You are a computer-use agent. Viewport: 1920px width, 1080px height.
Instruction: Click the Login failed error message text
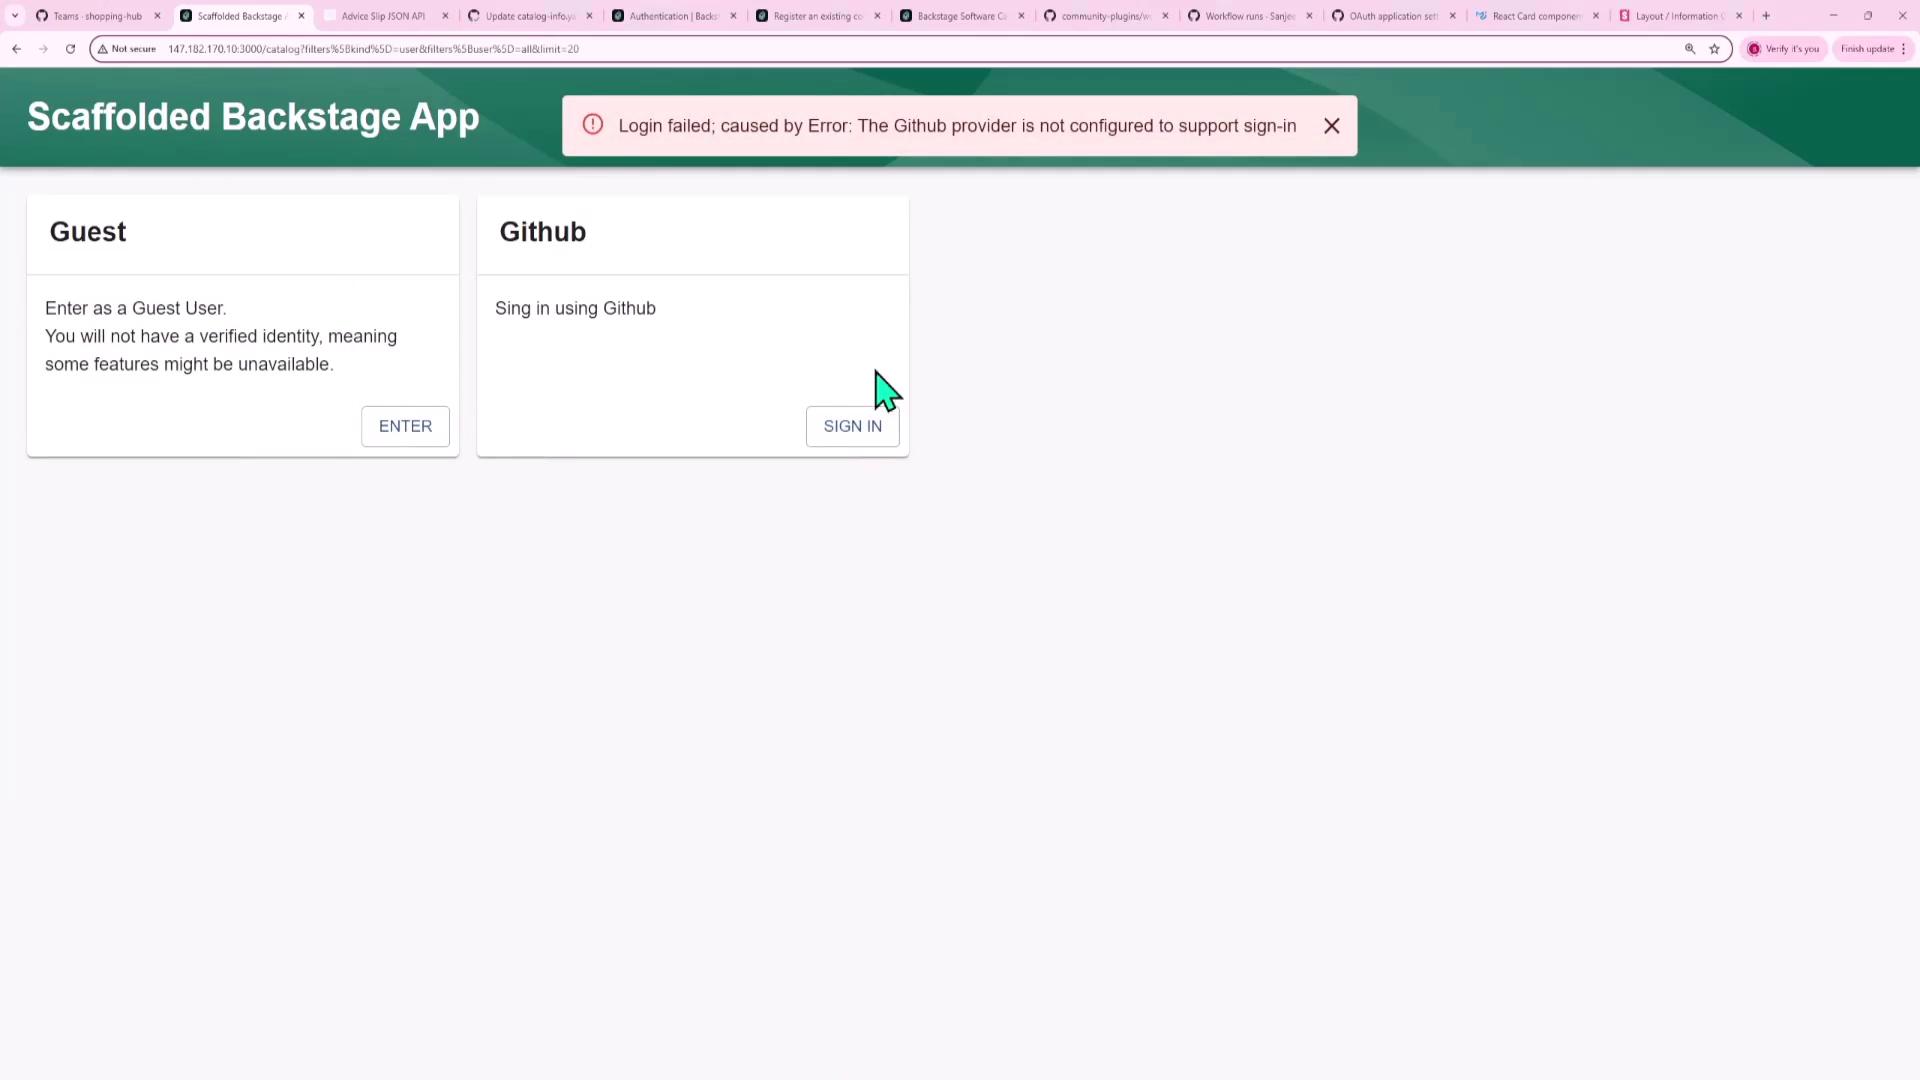(x=957, y=126)
